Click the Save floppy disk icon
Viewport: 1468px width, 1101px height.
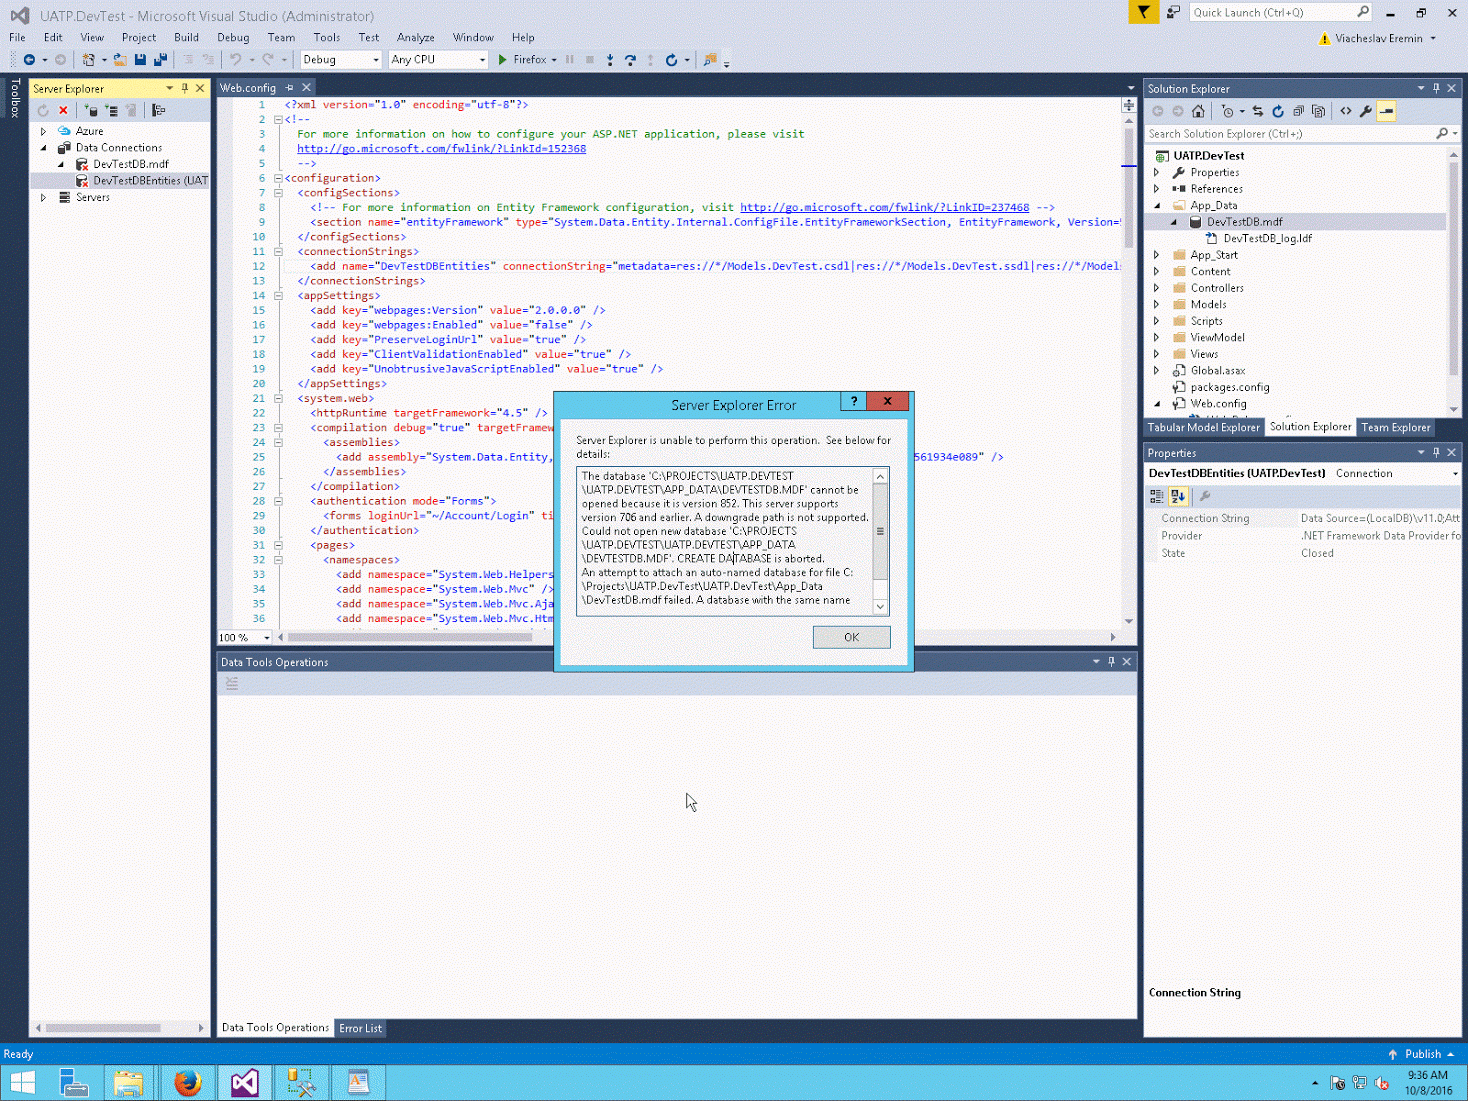click(x=140, y=60)
